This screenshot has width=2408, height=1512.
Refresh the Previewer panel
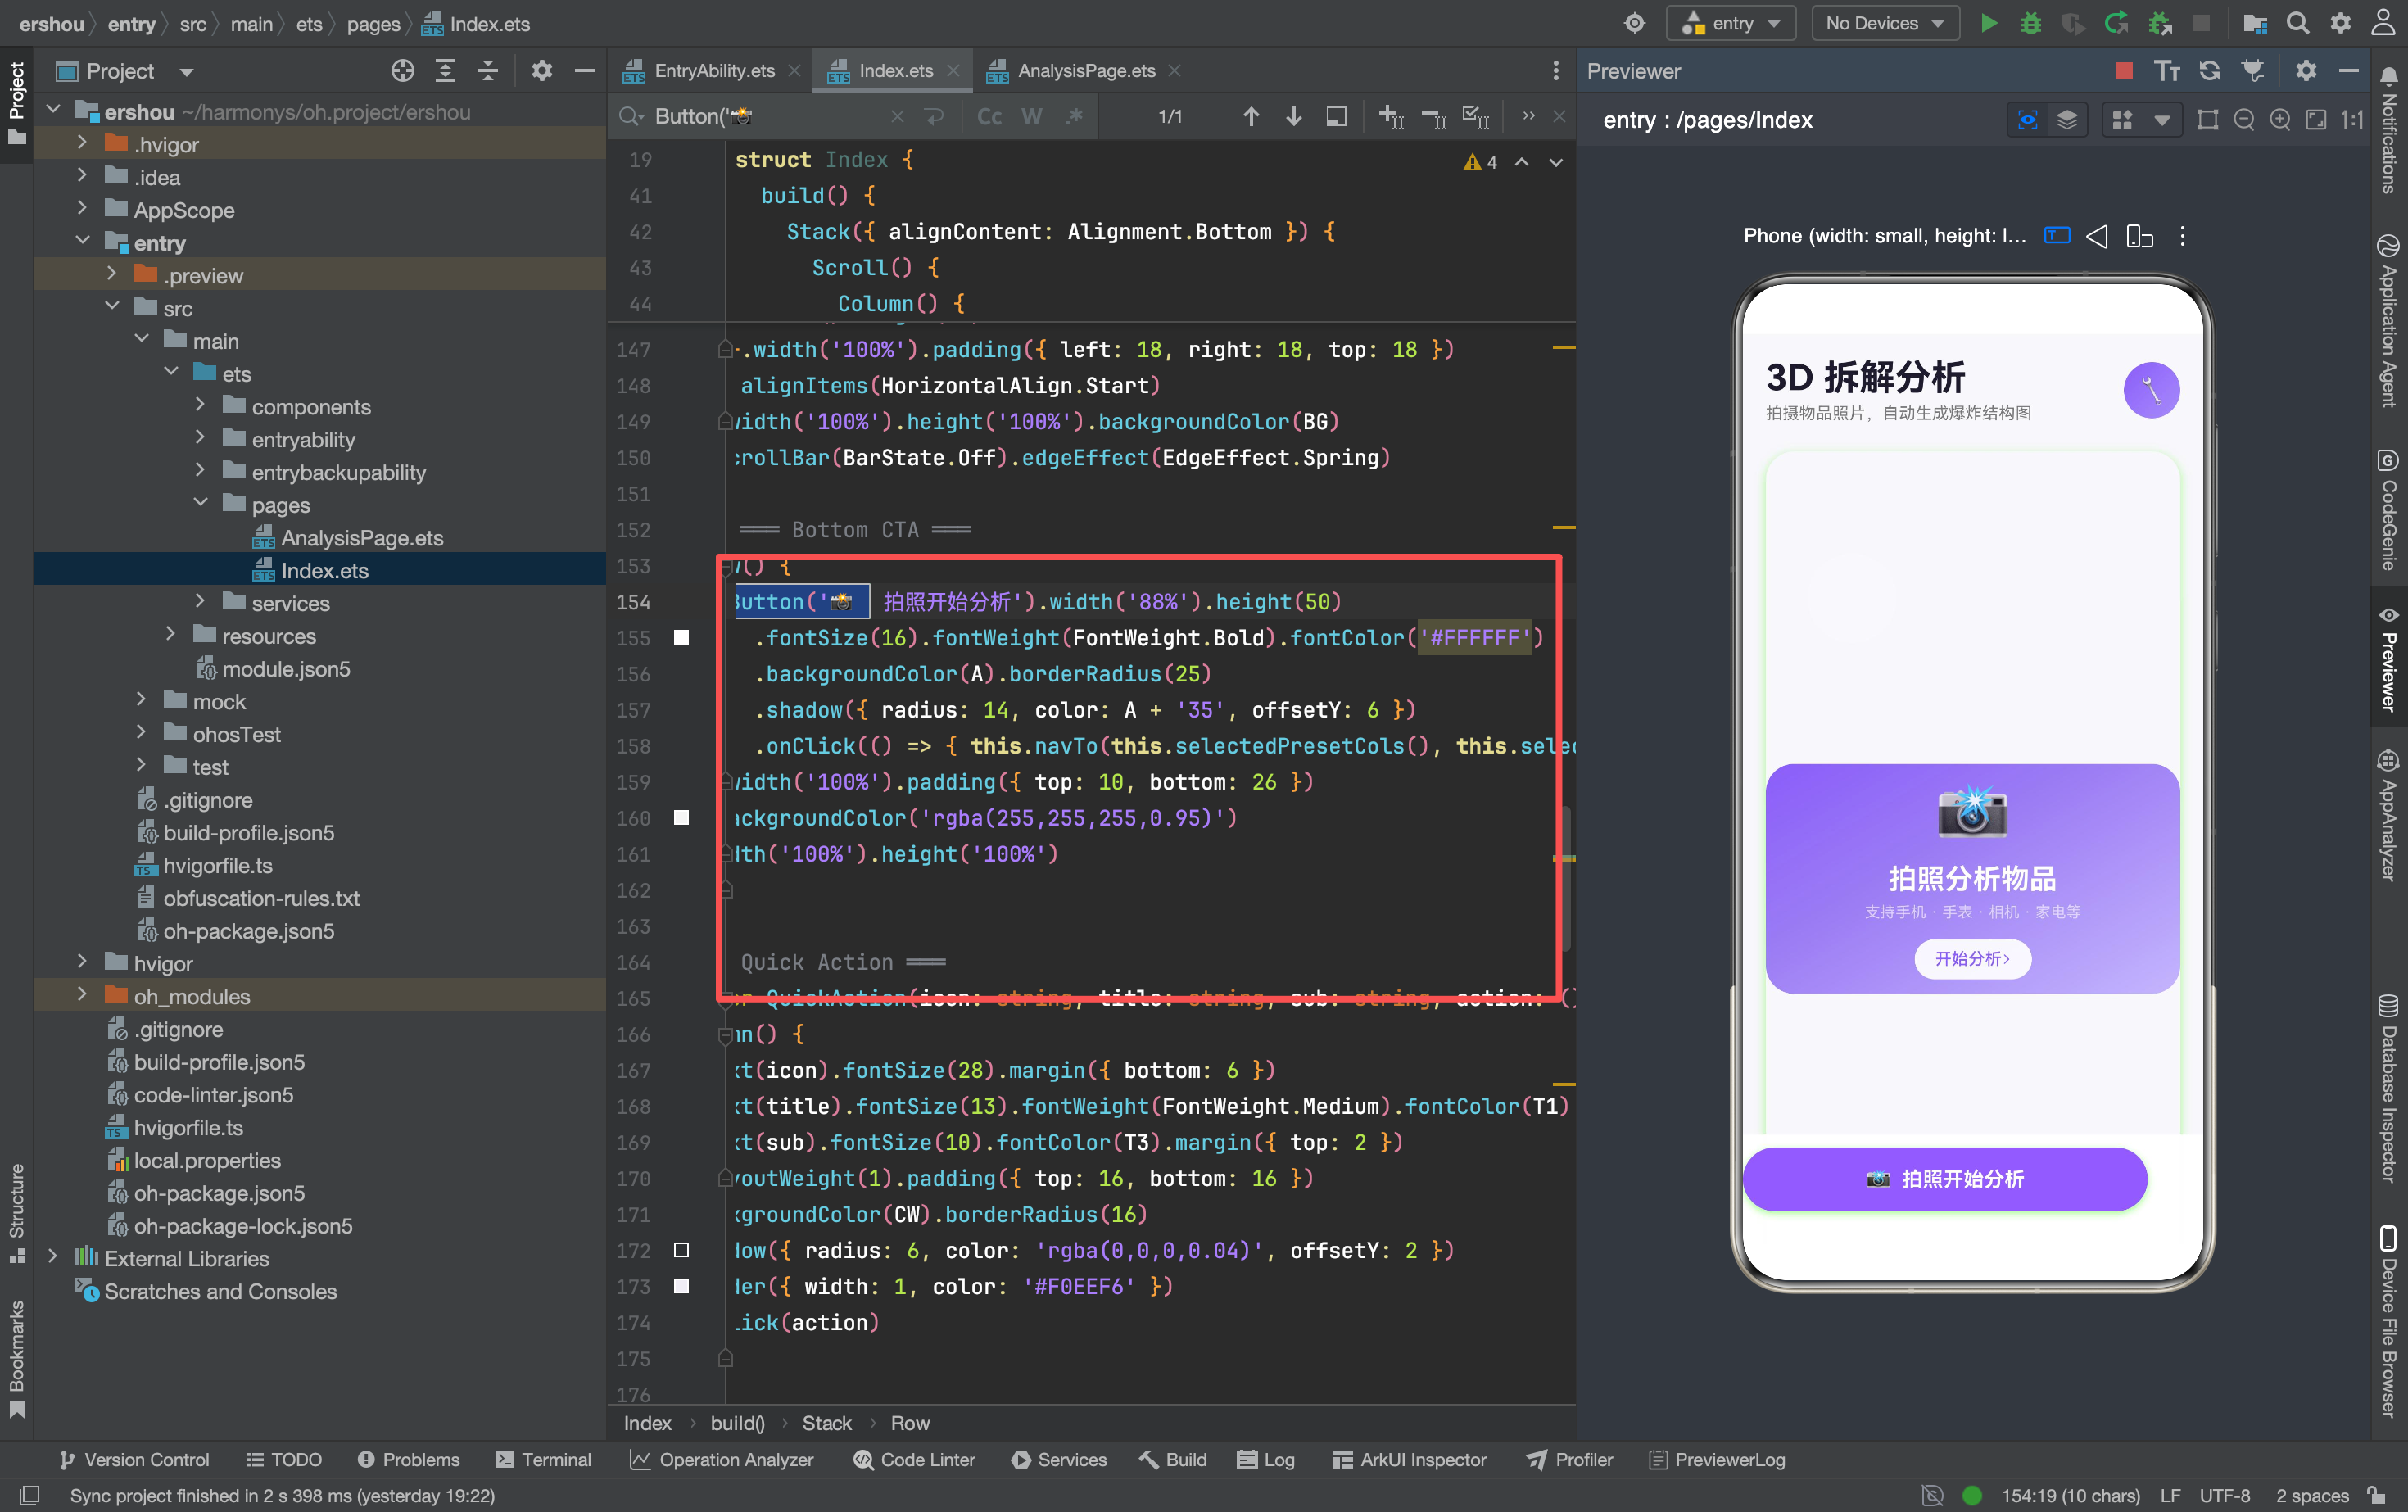(2209, 71)
